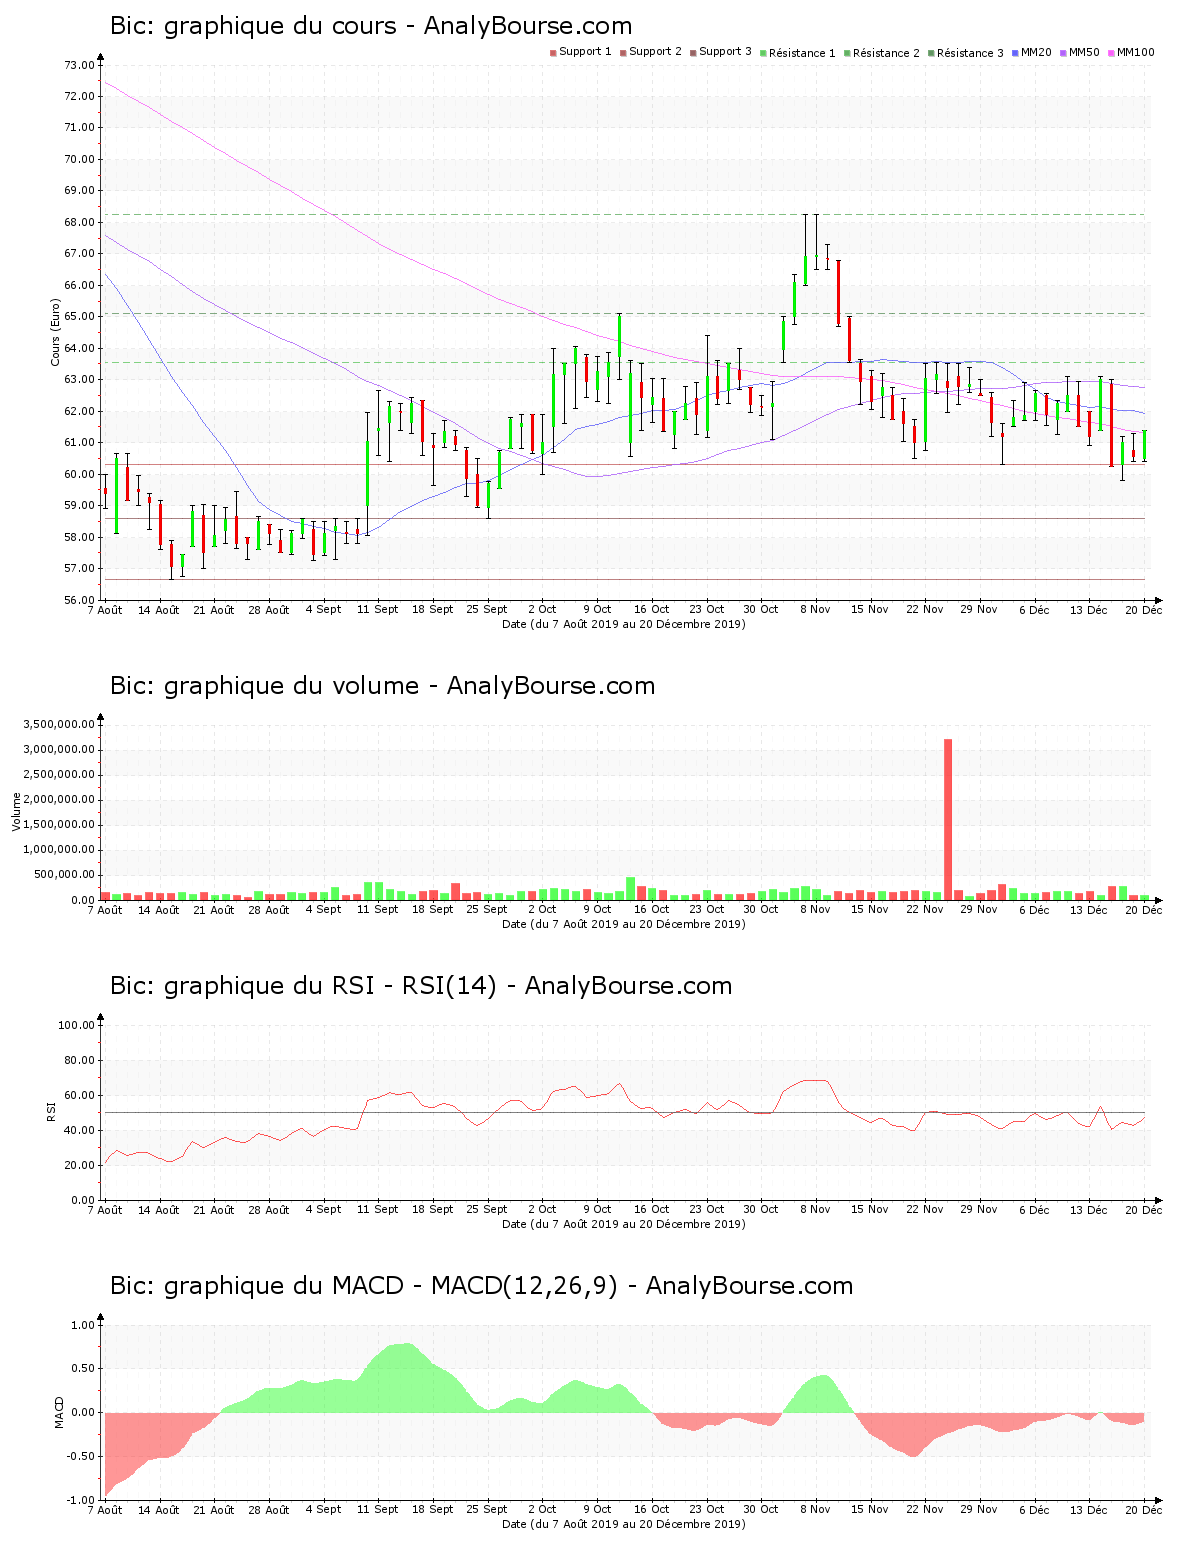Viewport: 1200px width, 1550px height.
Task: Click the '100.00' RSI axis value
Action: (76, 1025)
